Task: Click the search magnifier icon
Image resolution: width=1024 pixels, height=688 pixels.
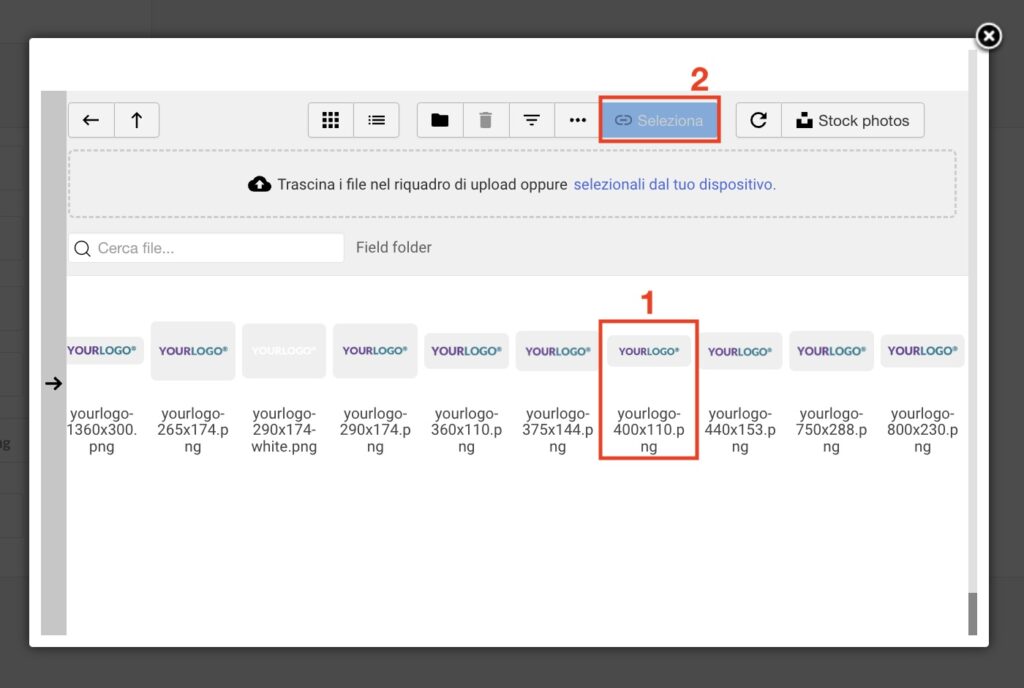Action: tap(82, 249)
